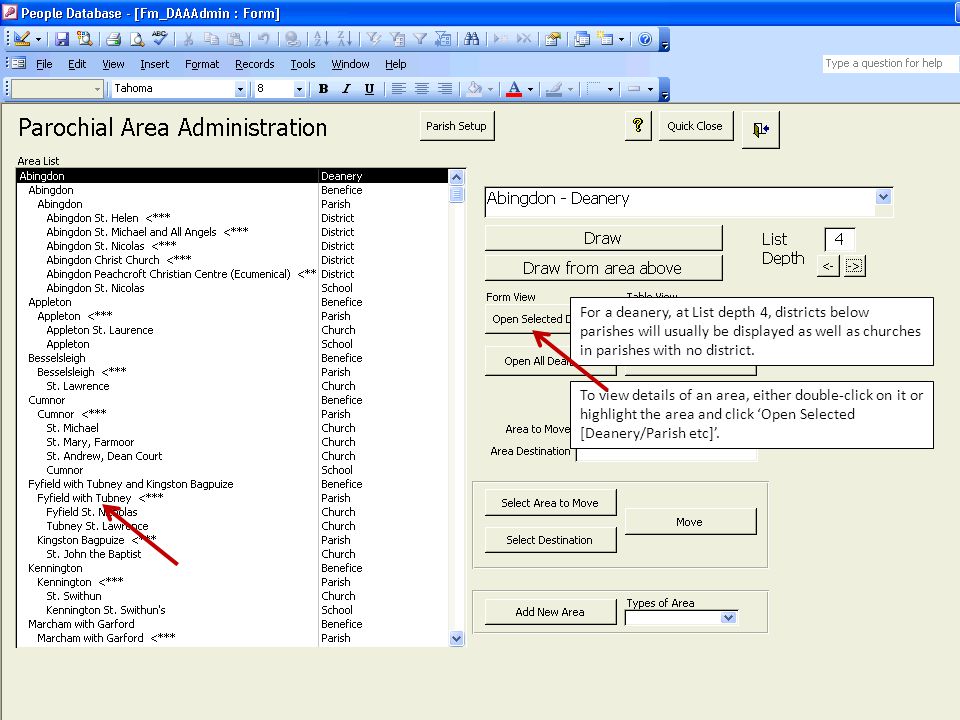
Task: Open Print Preview icon
Action: (137, 39)
